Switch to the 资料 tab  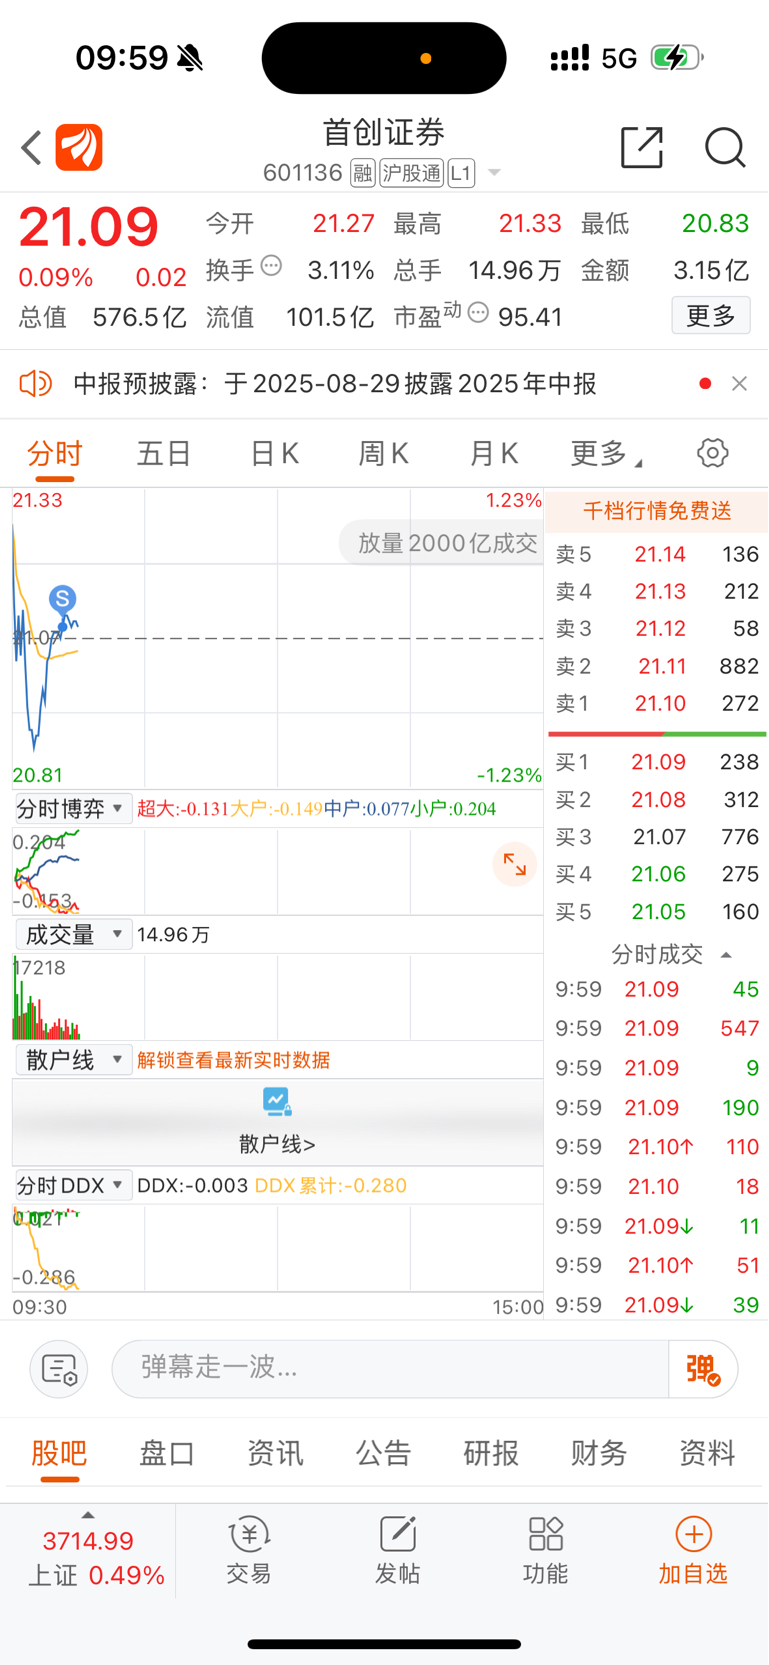707,1453
